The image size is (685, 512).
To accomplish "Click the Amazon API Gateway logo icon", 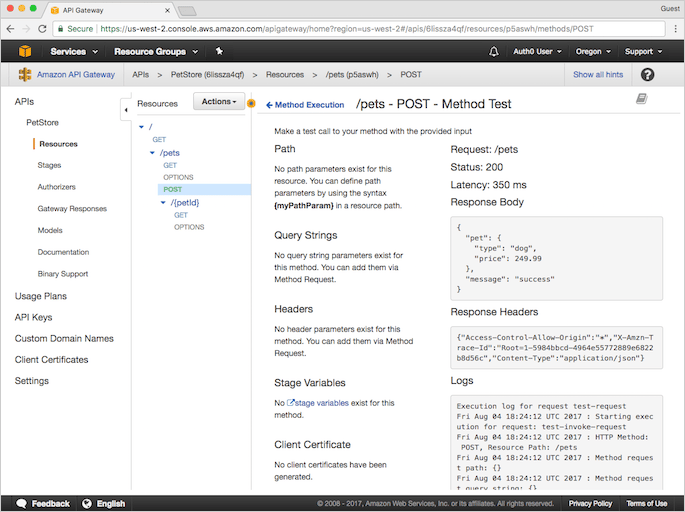I will coord(25,75).
